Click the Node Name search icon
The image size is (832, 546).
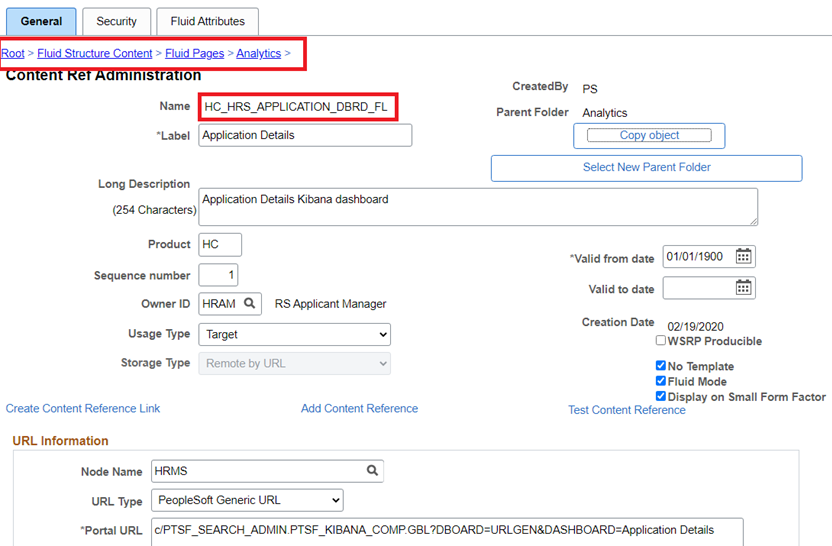372,470
